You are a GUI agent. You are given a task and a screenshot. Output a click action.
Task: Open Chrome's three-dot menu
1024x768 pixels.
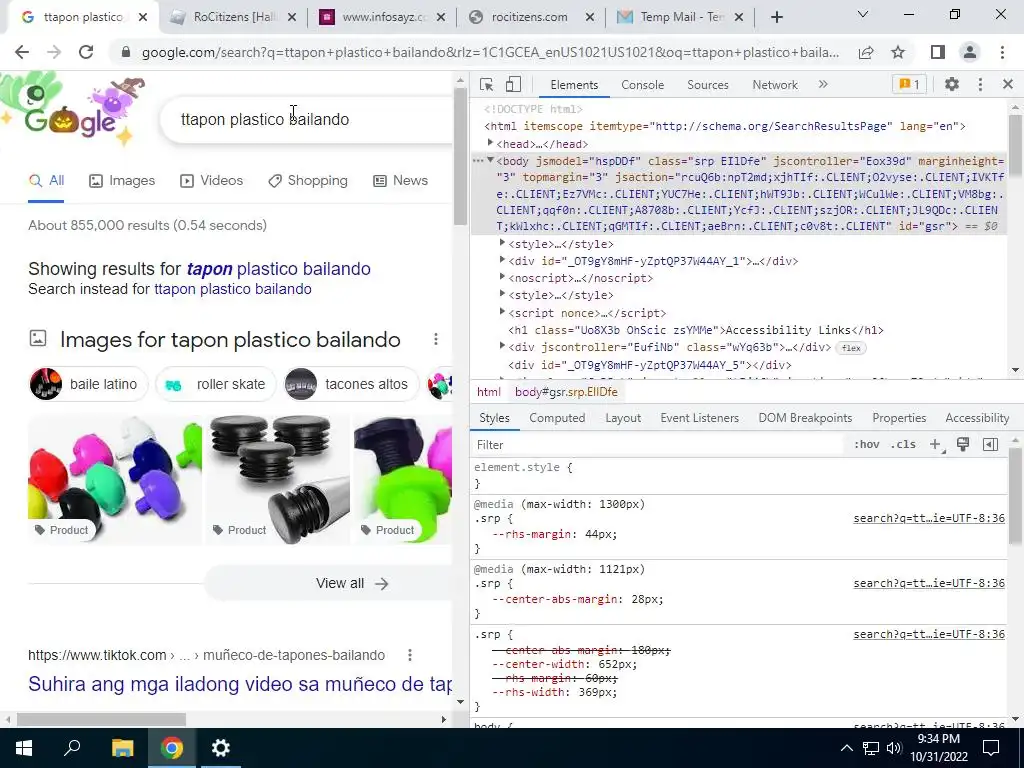[1002, 52]
